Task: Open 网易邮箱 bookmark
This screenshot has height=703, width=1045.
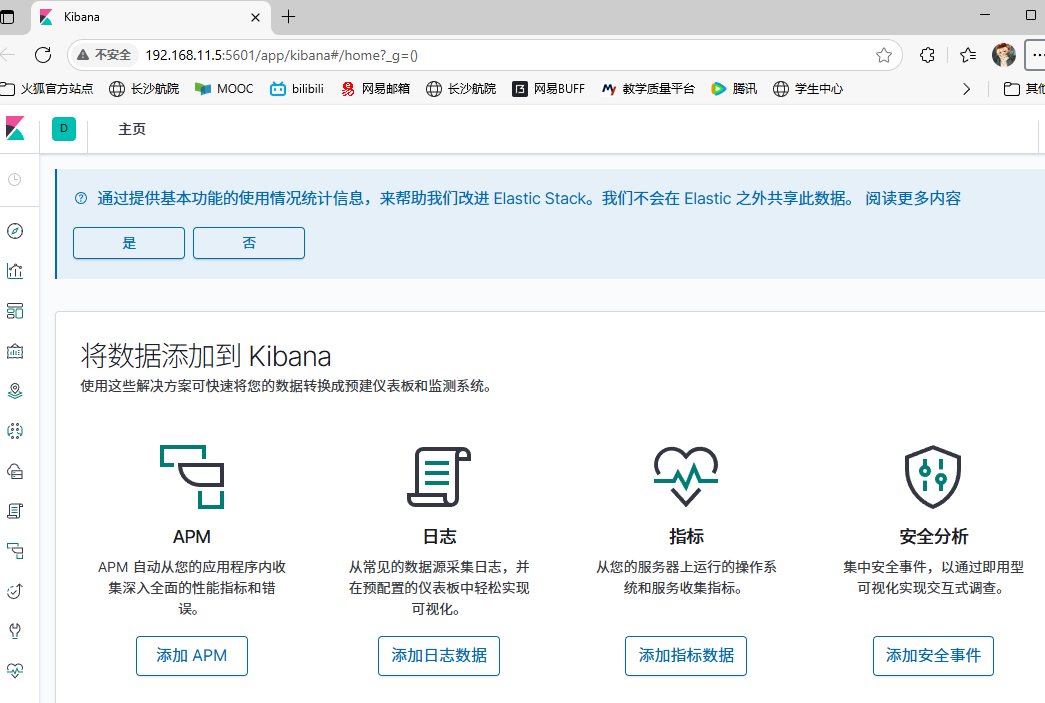Action: click(375, 89)
